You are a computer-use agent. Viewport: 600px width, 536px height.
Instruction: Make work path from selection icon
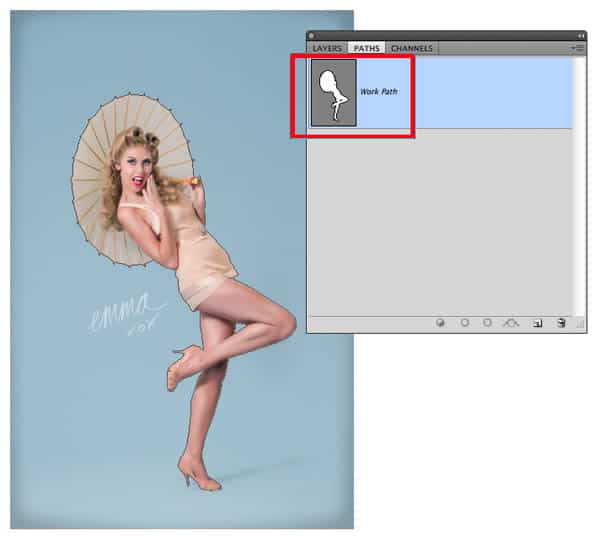(x=512, y=323)
